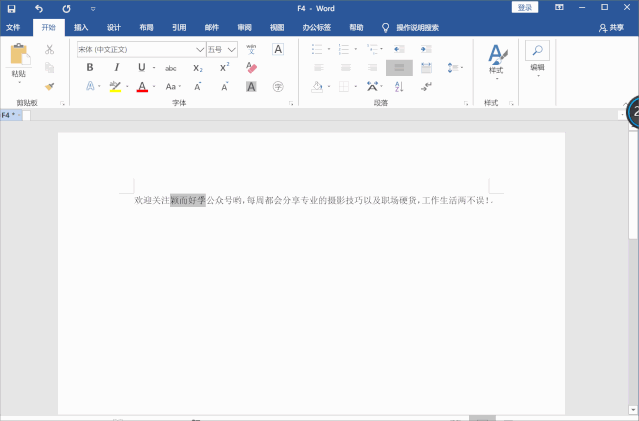This screenshot has width=639, height=421.
Task: Click the Cut scissors icon
Action: [49, 49]
